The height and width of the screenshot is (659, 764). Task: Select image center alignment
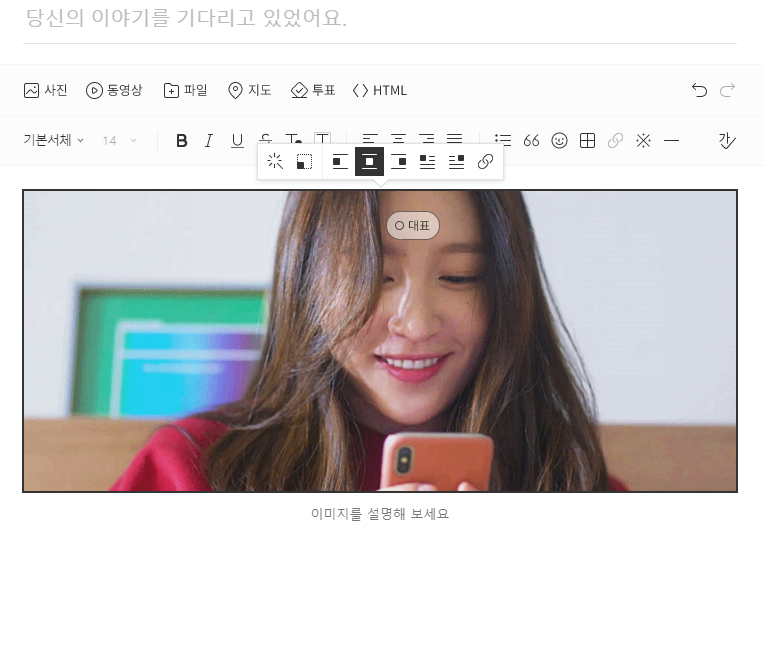coord(369,161)
